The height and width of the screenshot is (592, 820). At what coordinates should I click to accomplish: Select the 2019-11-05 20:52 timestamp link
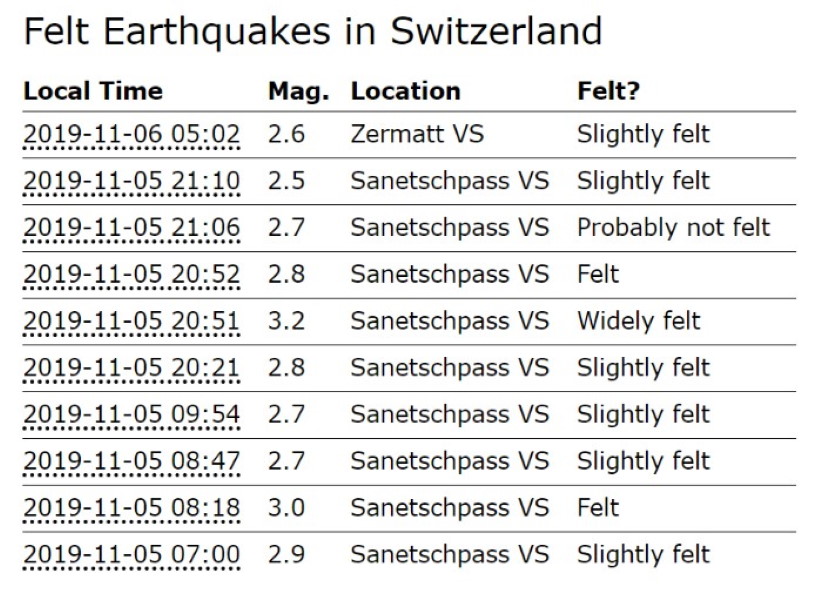coord(131,274)
